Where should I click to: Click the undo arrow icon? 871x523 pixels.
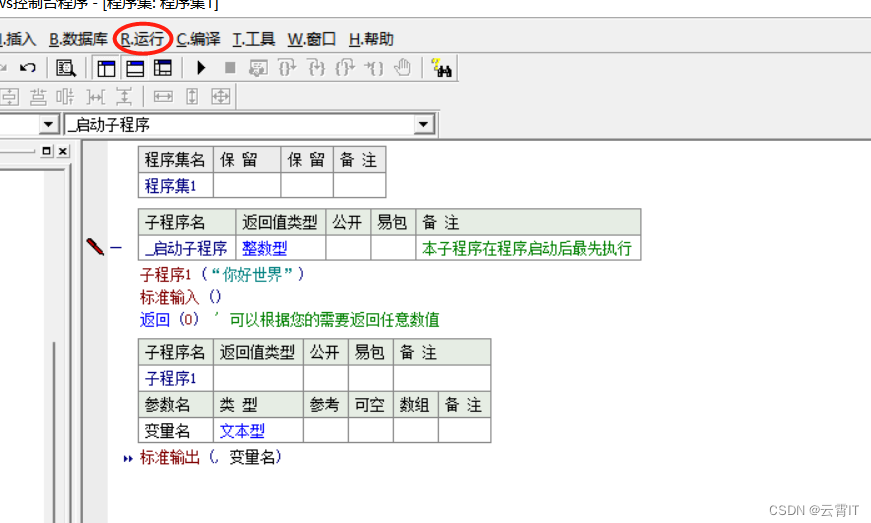pyautogui.click(x=28, y=68)
